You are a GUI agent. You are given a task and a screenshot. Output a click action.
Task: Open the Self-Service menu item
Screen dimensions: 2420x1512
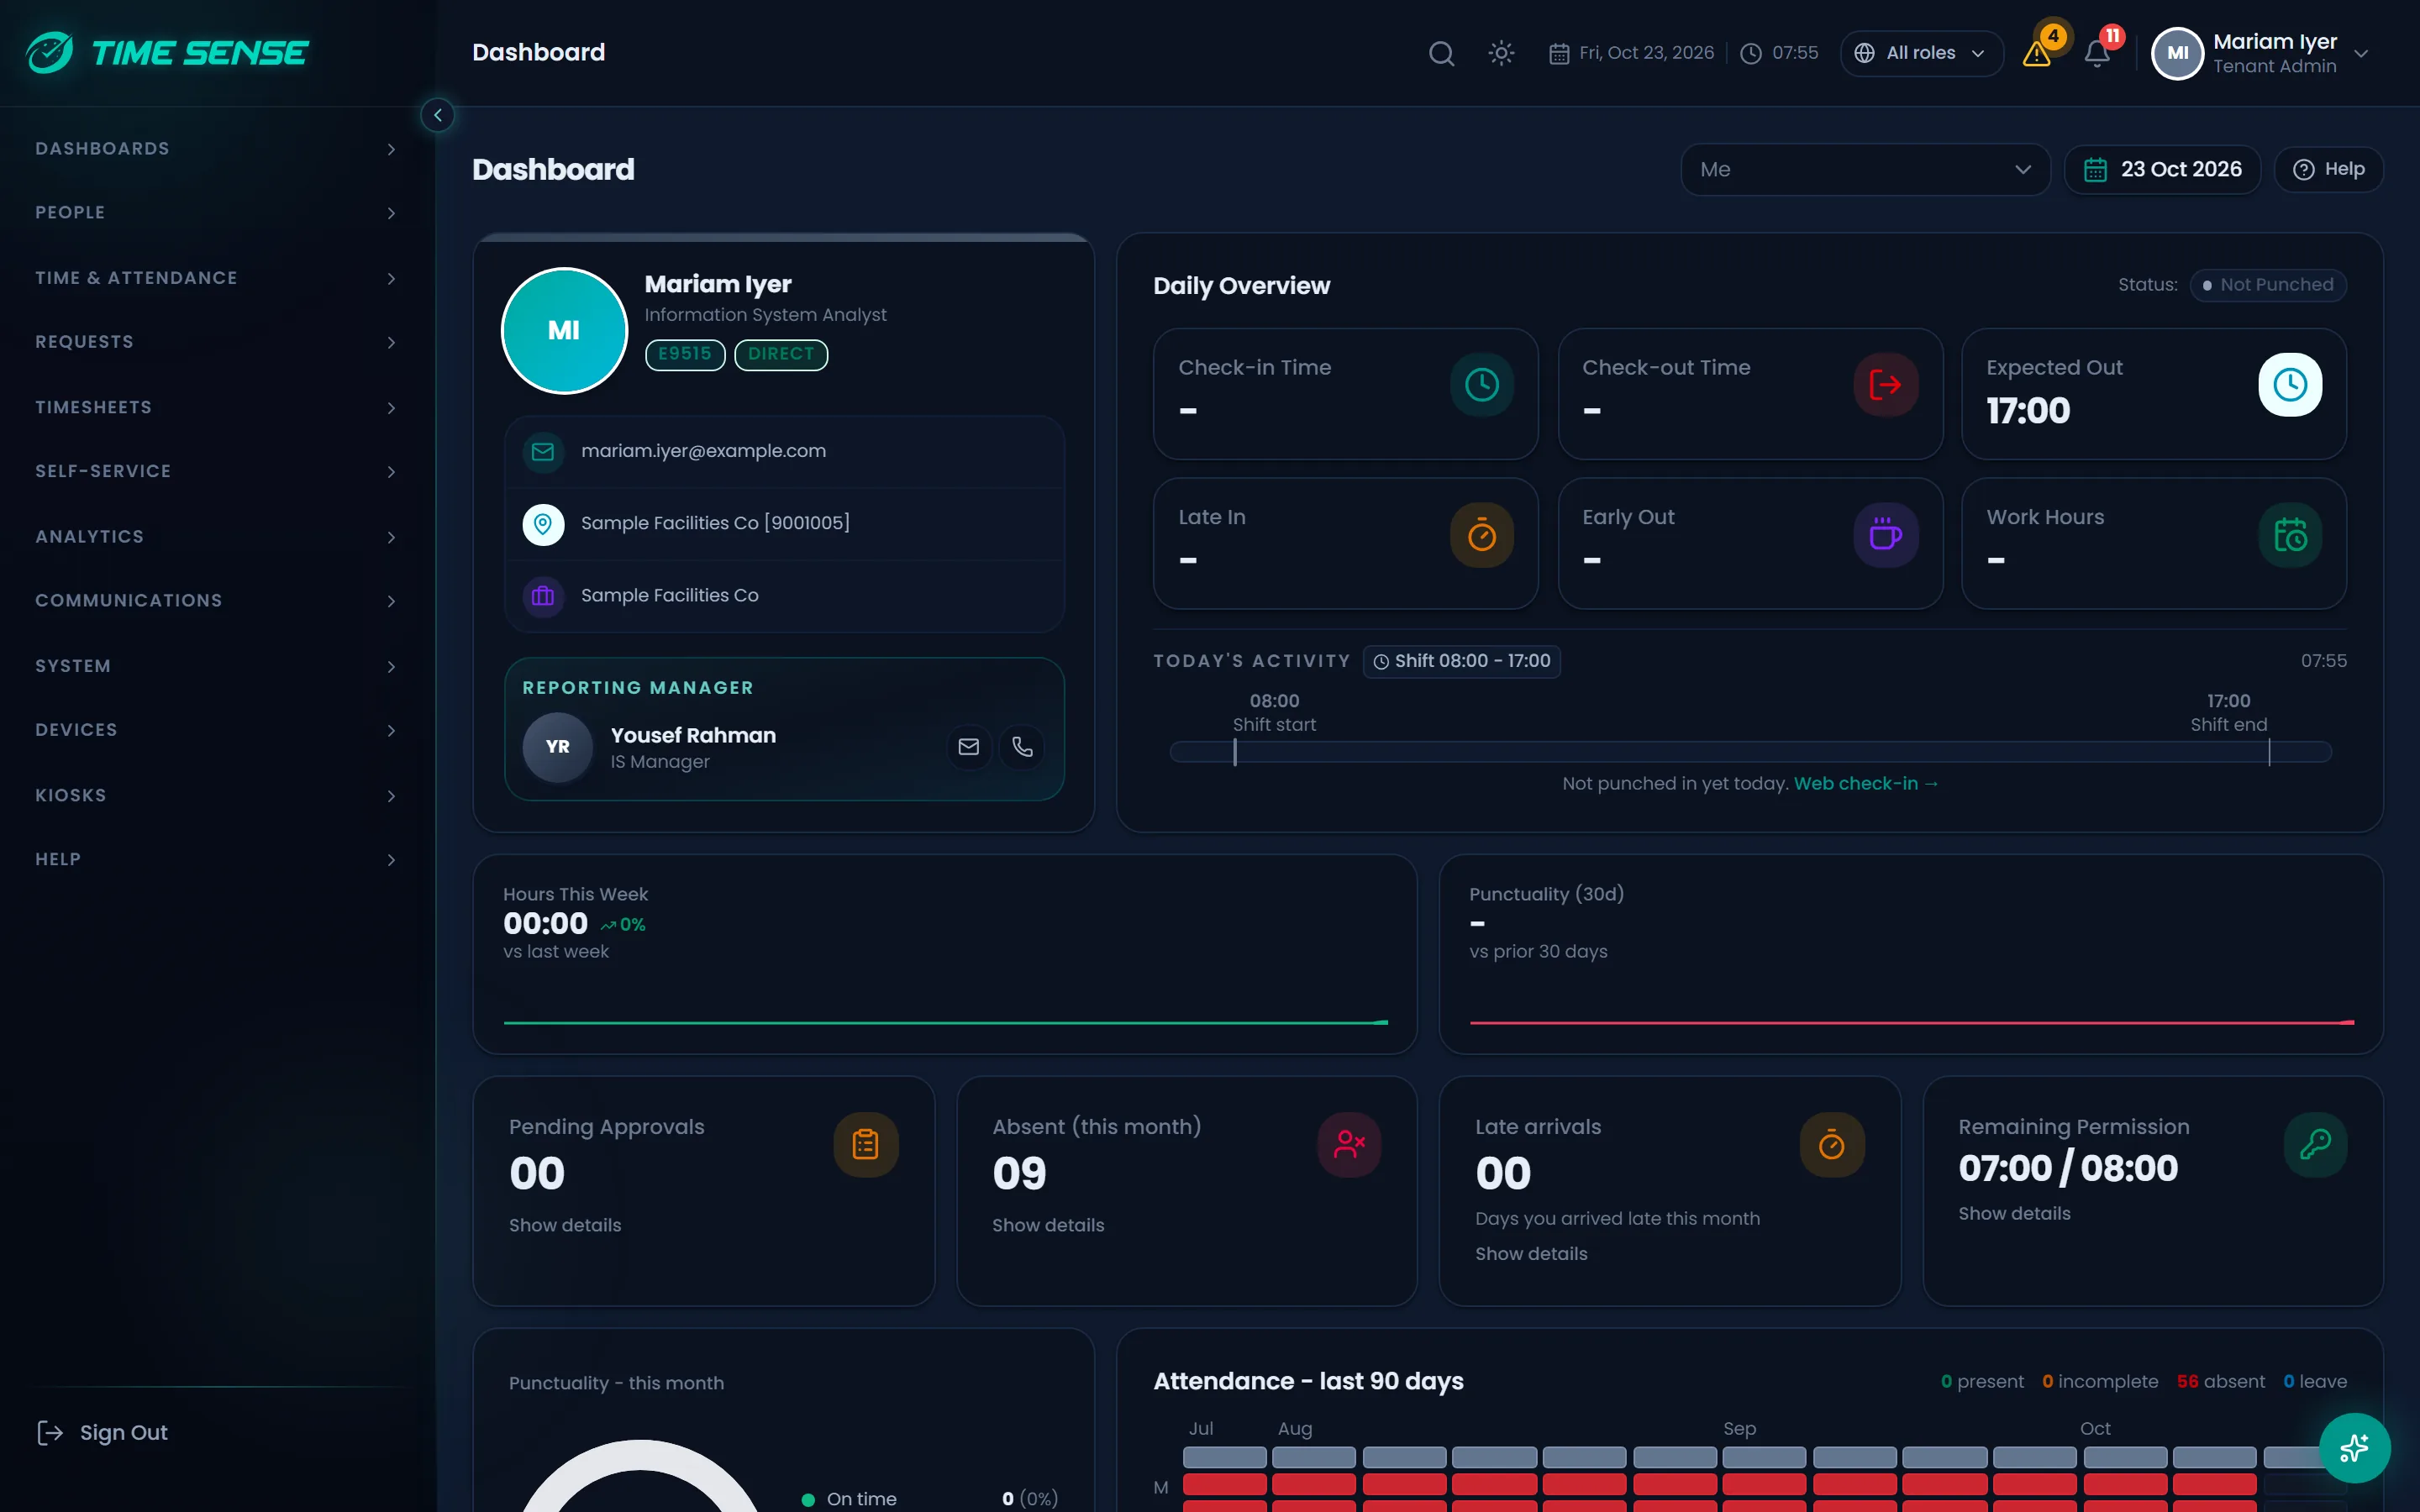point(217,471)
